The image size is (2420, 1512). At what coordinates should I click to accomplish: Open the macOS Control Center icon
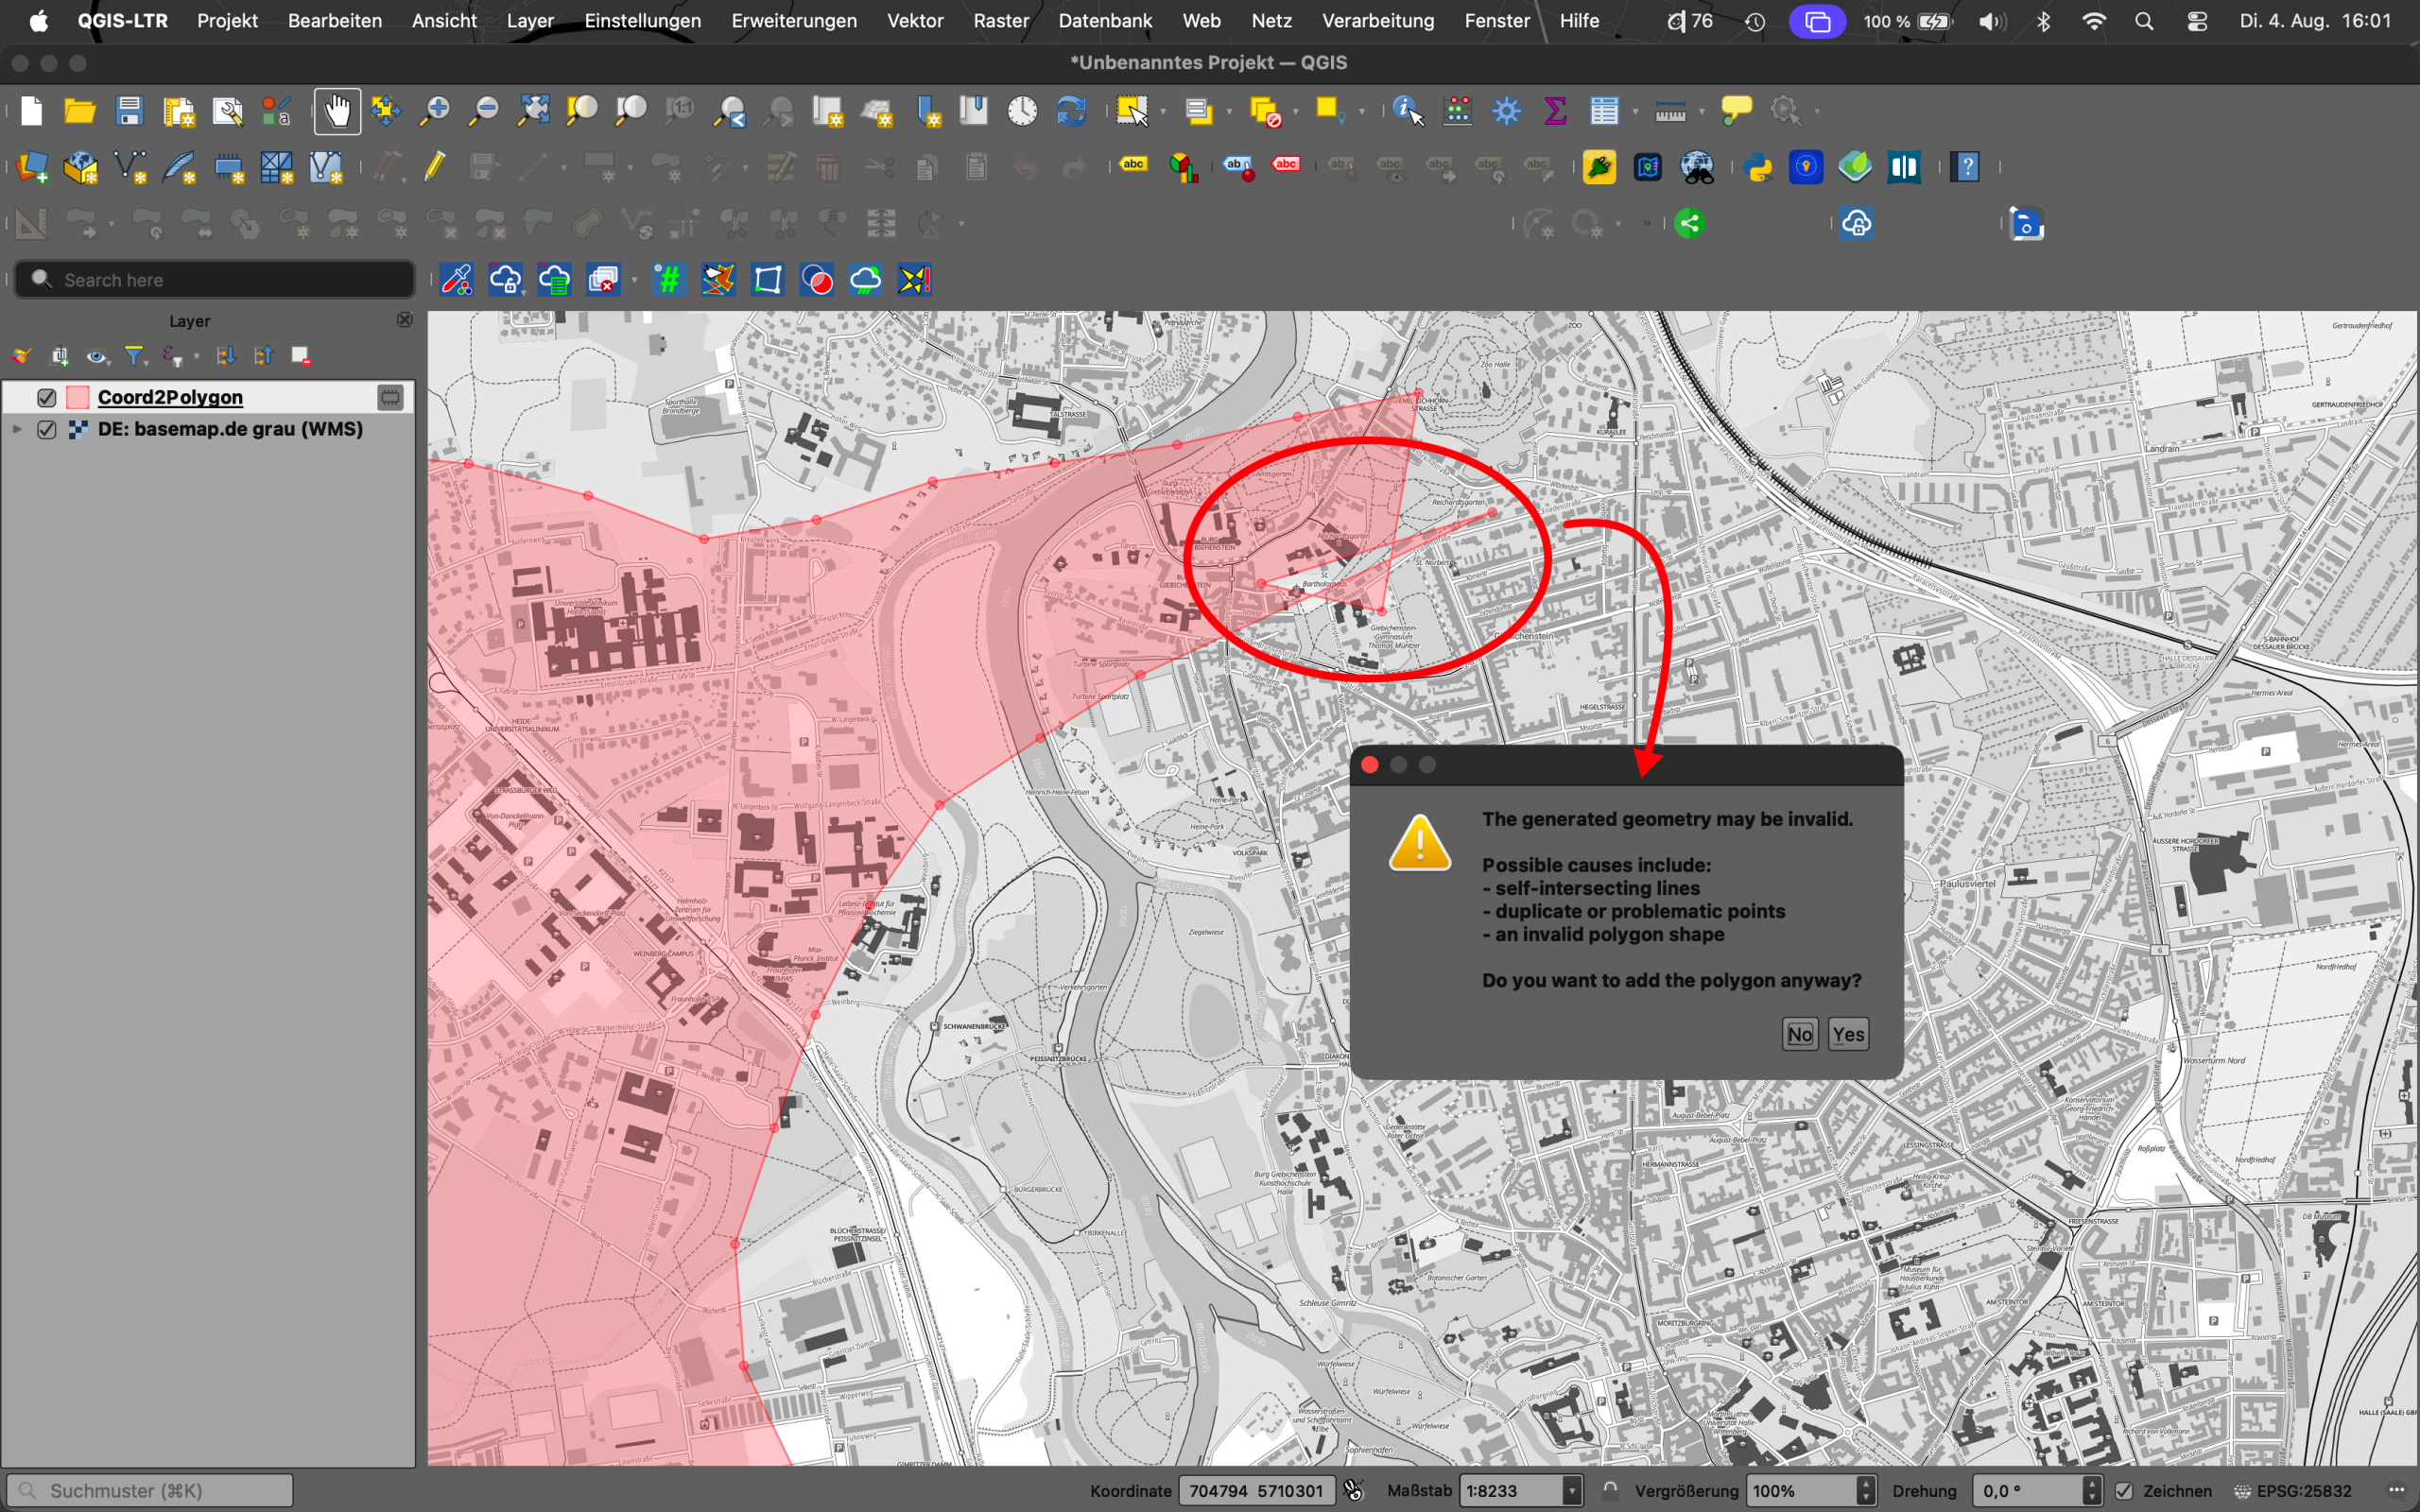(2197, 21)
